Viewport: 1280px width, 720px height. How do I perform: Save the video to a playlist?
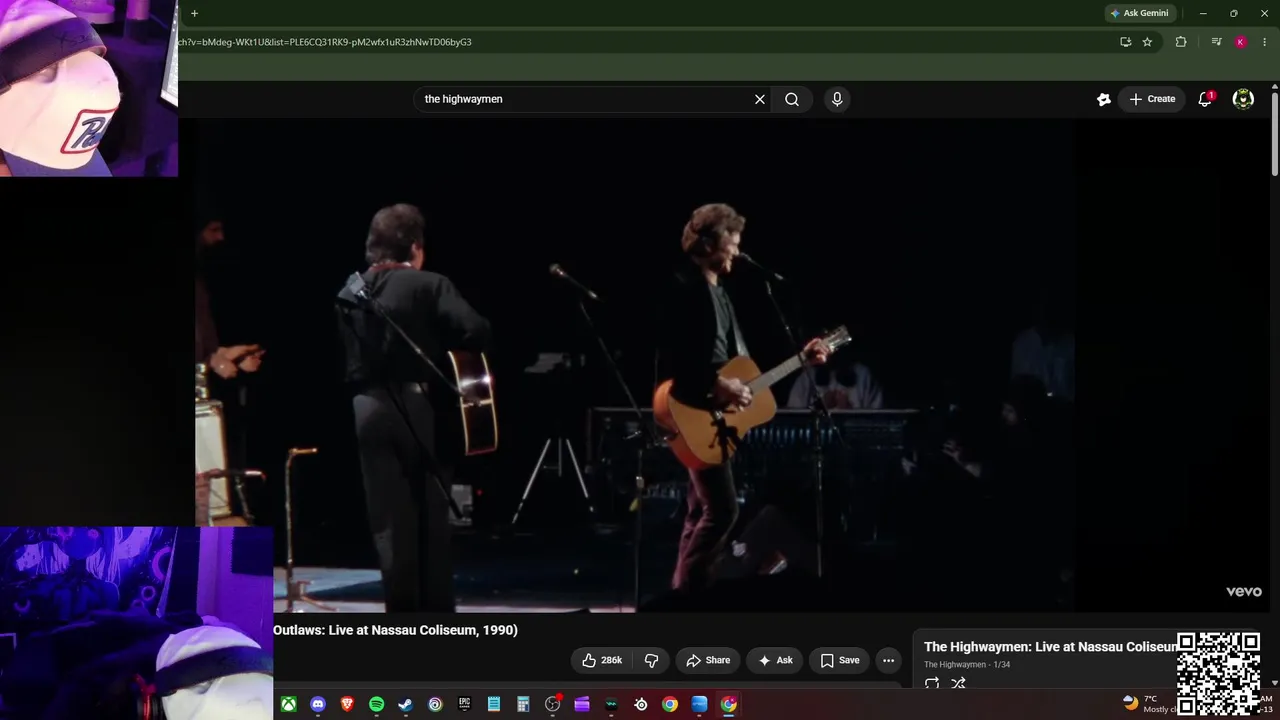(x=840, y=660)
